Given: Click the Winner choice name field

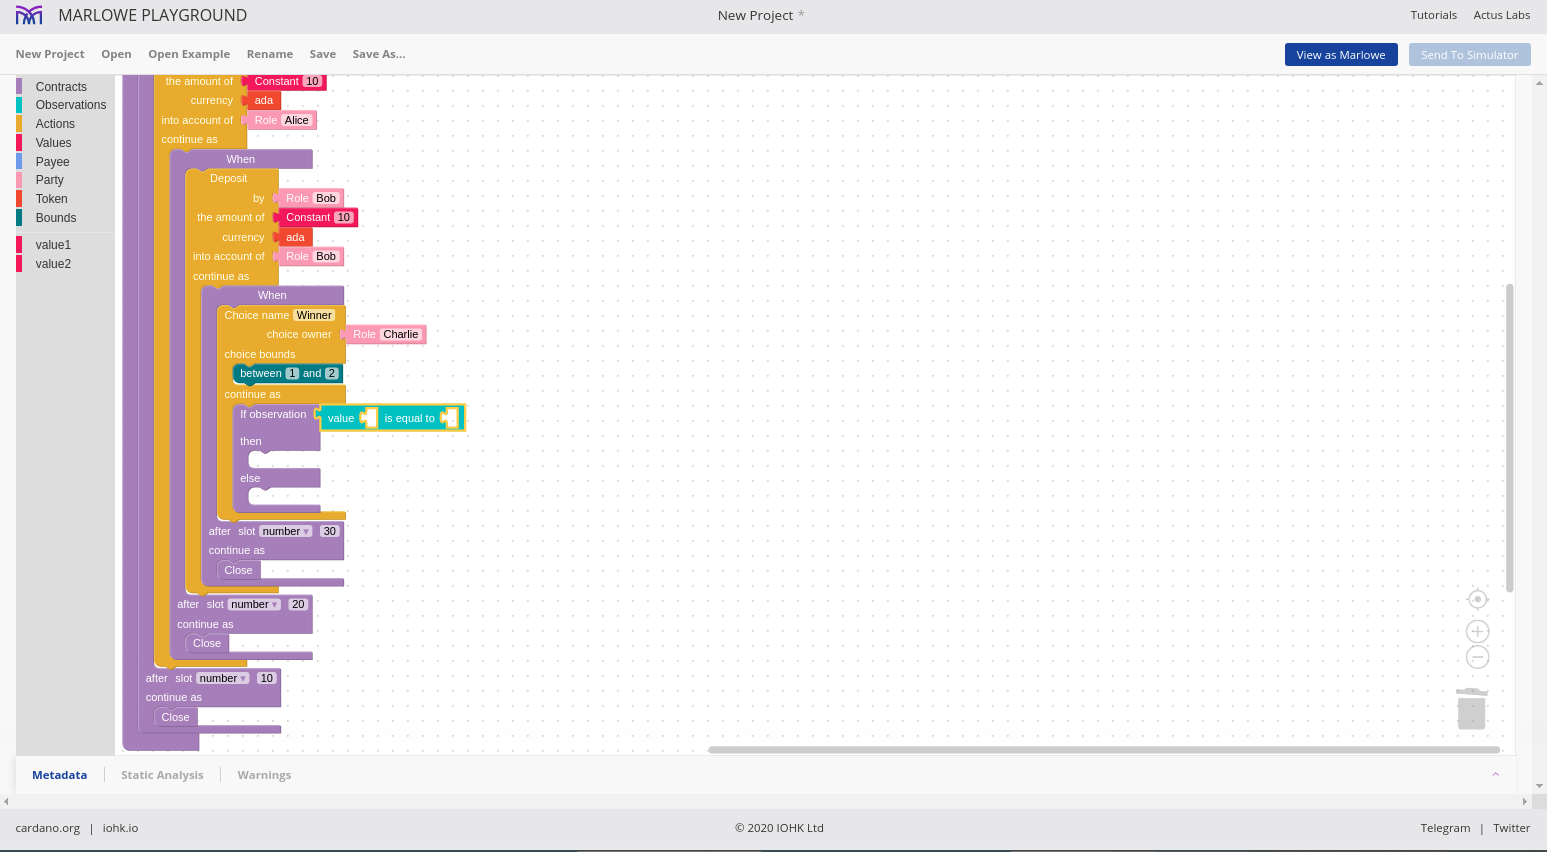Looking at the screenshot, I should pyautogui.click(x=314, y=316).
